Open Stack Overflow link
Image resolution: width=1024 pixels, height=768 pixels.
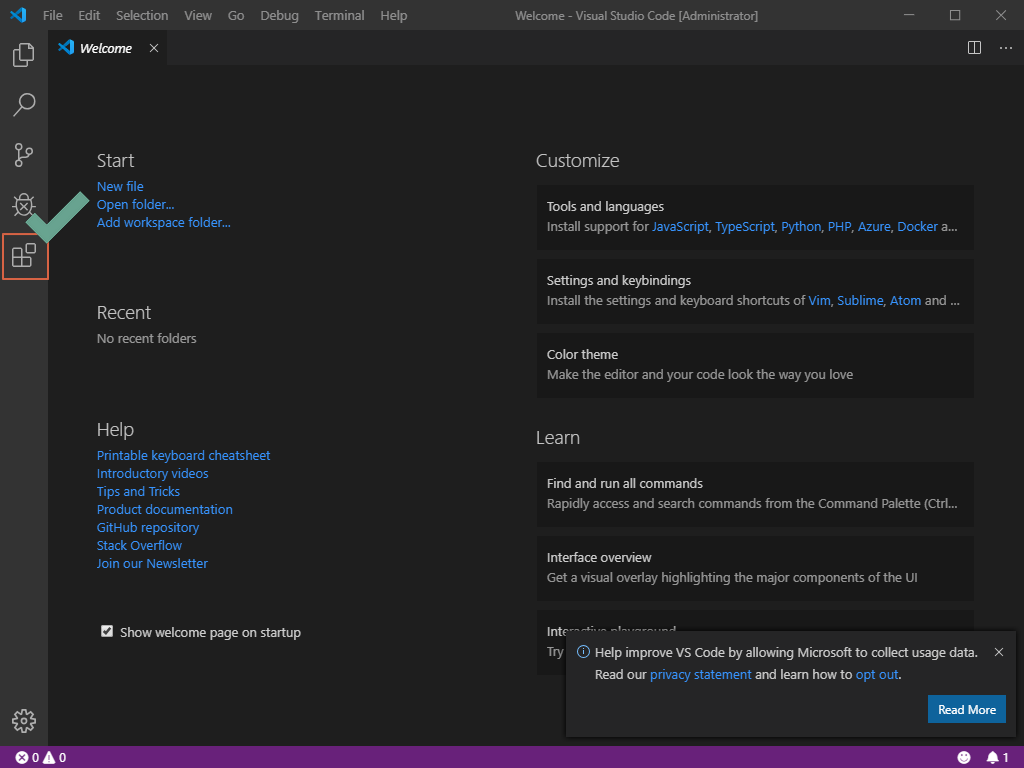[139, 545]
